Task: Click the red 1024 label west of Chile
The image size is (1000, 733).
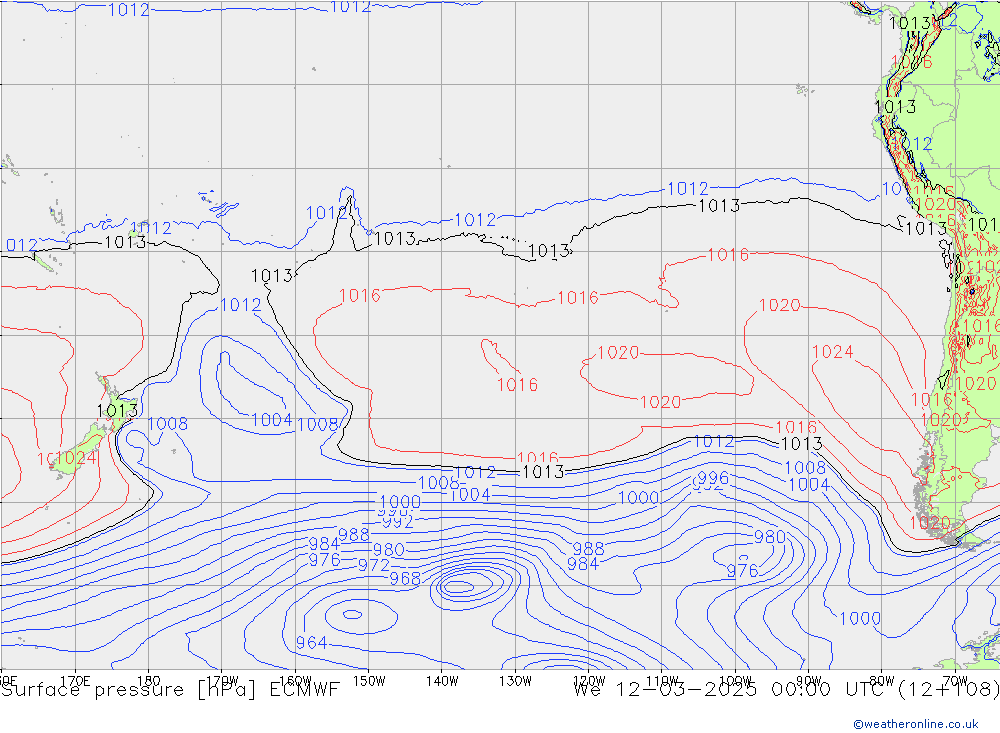Action: [x=833, y=352]
